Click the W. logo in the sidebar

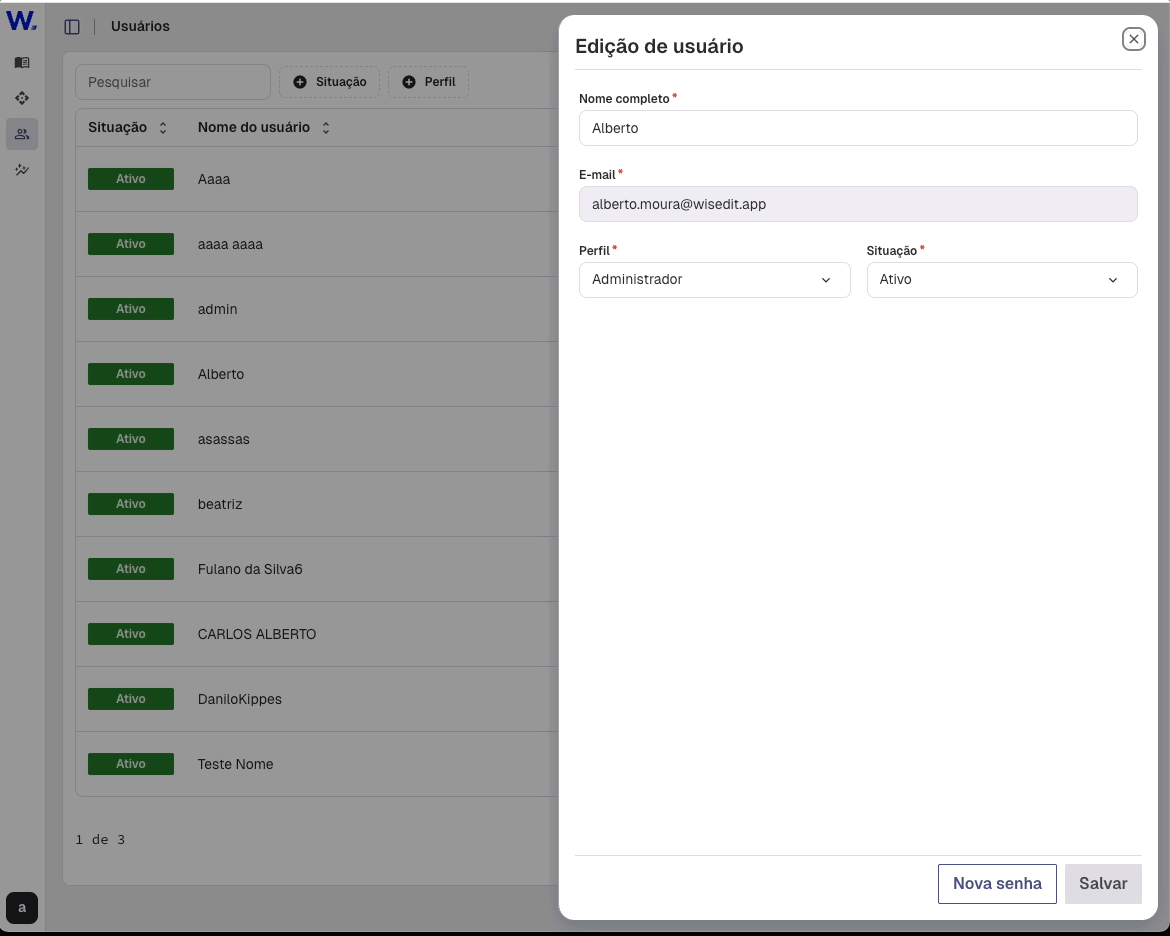tap(22, 21)
